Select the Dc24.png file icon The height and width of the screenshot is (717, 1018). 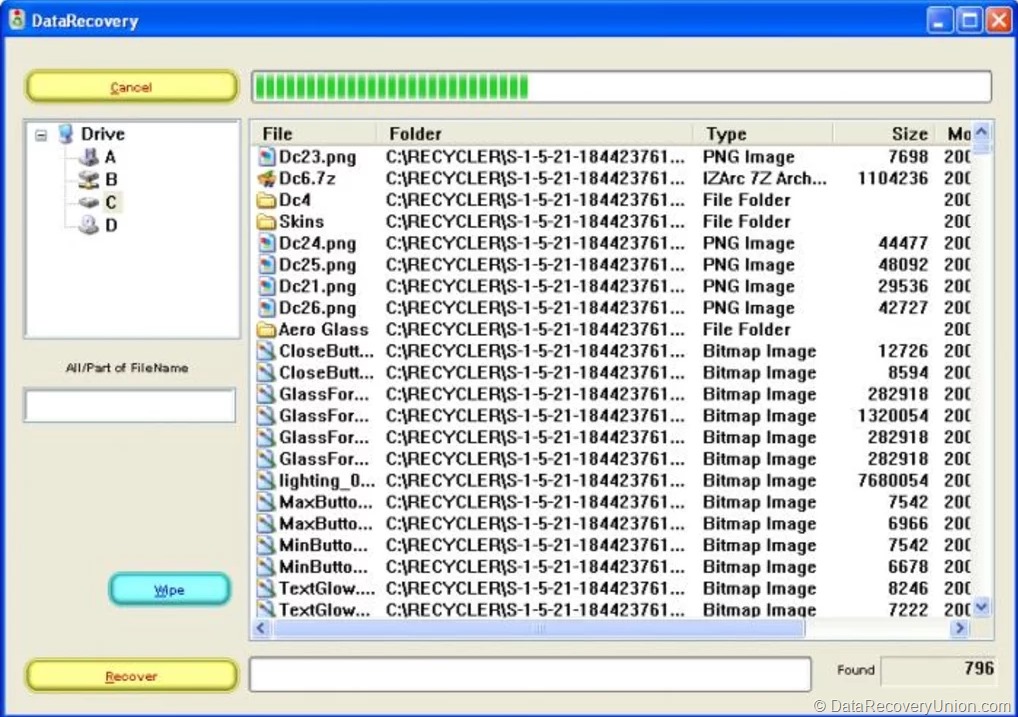(266, 243)
